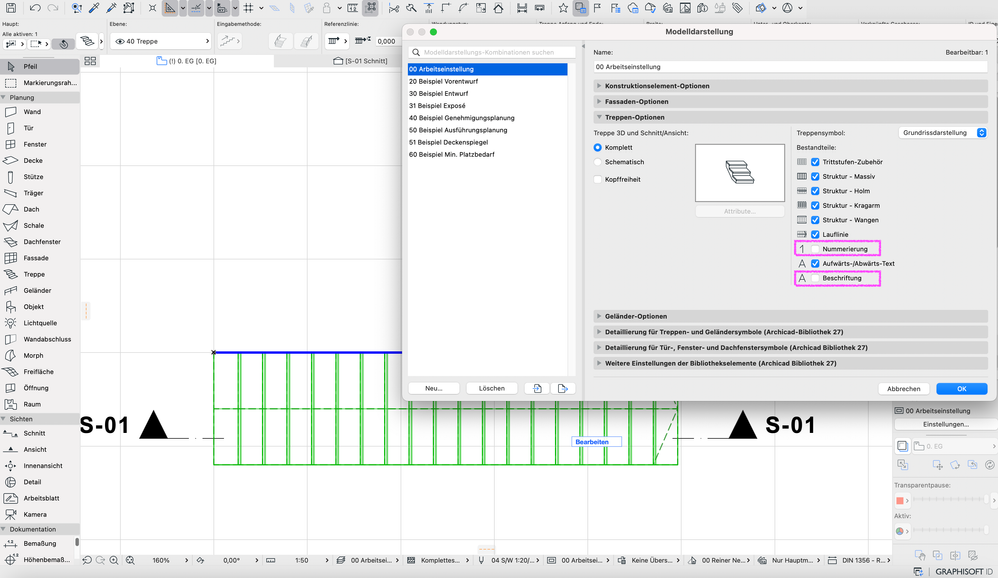Select 20 Beispiel Vorentwurf combination
Image resolution: width=998 pixels, height=578 pixels.
pyautogui.click(x=488, y=81)
